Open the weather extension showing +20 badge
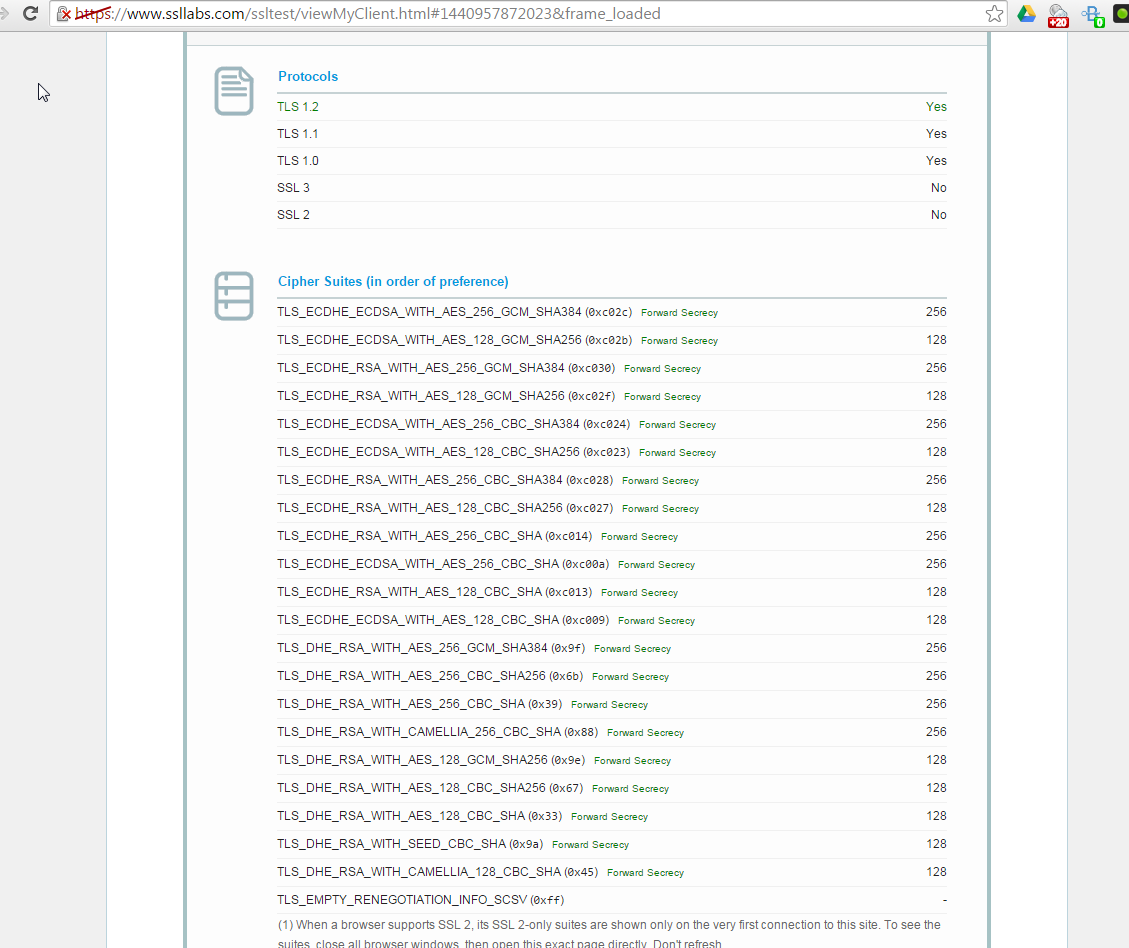 pyautogui.click(x=1058, y=15)
